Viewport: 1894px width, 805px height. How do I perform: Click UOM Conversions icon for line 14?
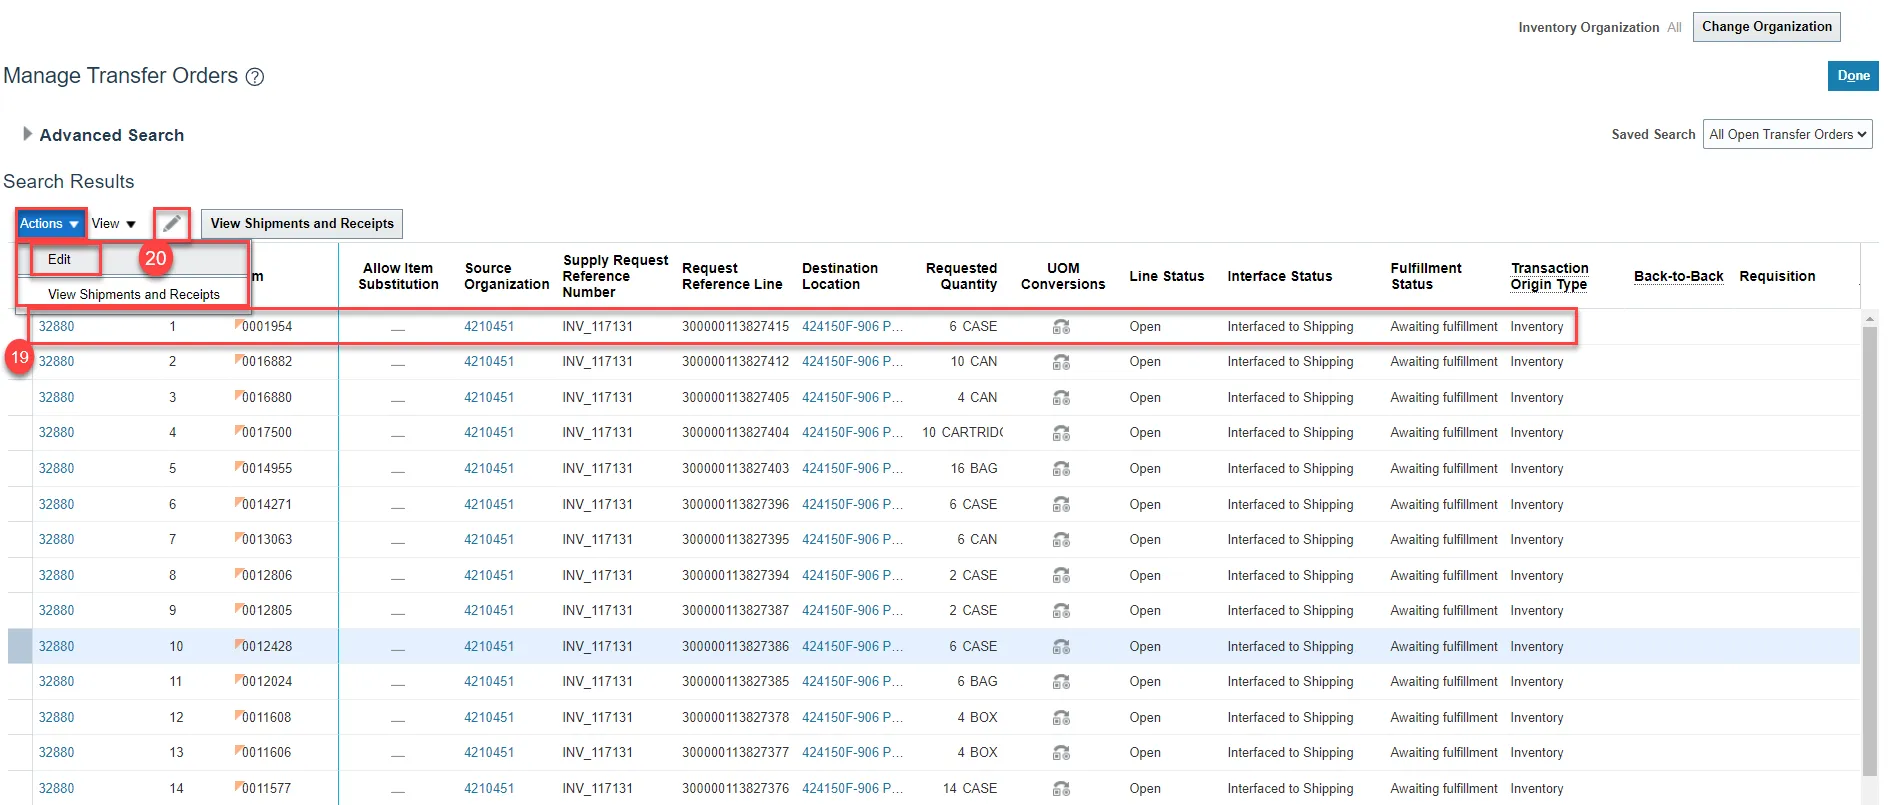pyautogui.click(x=1061, y=789)
